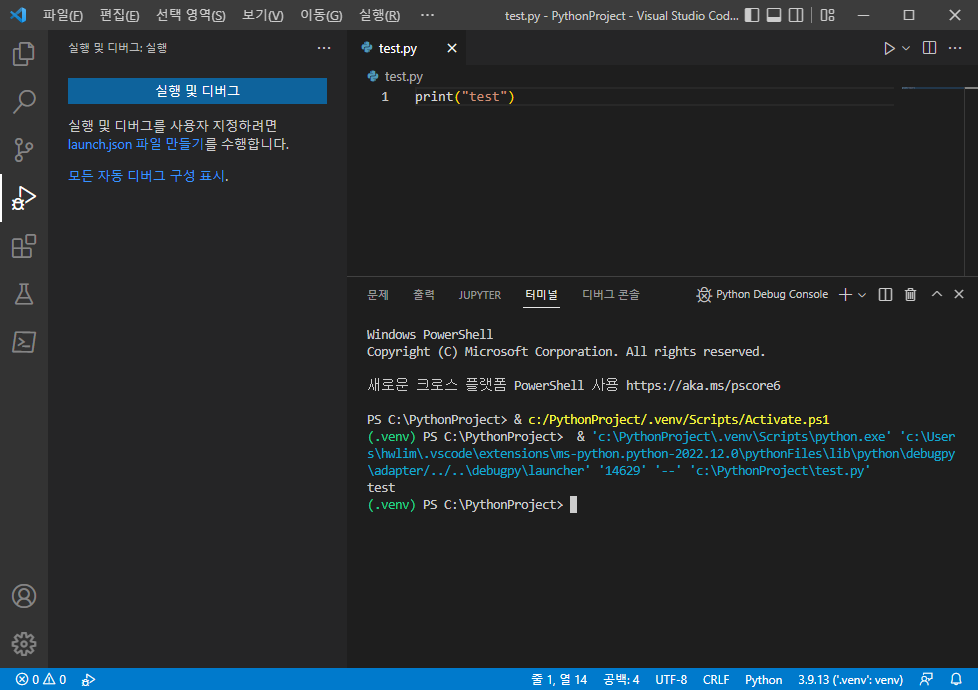Screen dimensions: 978x690
Task: Change line ending CRLF in status bar
Action: (x=716, y=679)
